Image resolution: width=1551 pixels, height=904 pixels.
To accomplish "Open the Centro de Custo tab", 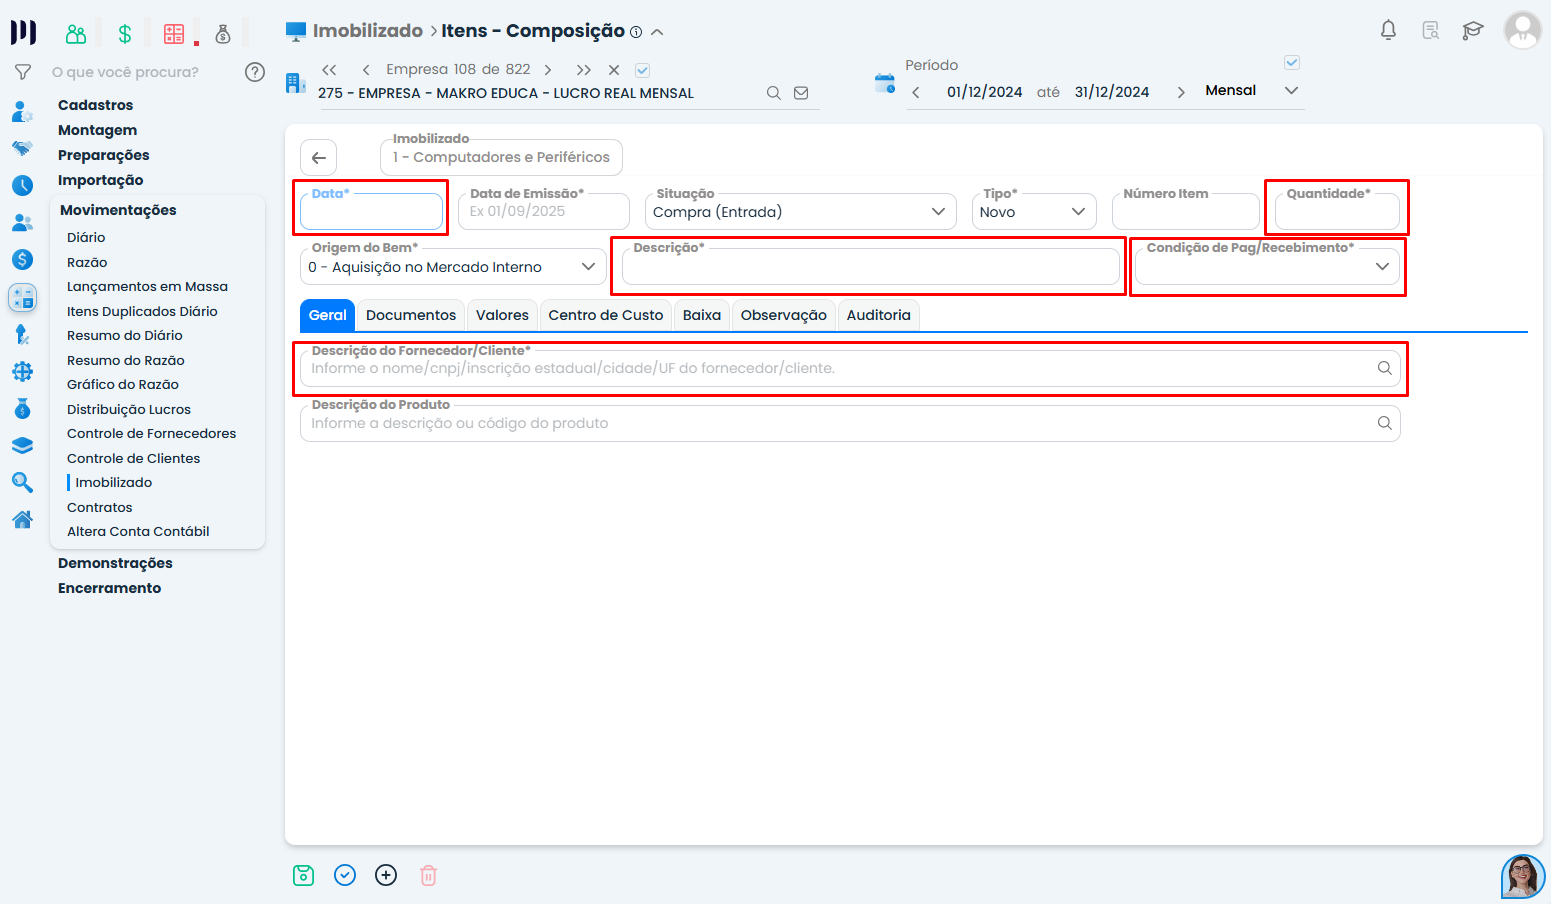I will (x=605, y=315).
